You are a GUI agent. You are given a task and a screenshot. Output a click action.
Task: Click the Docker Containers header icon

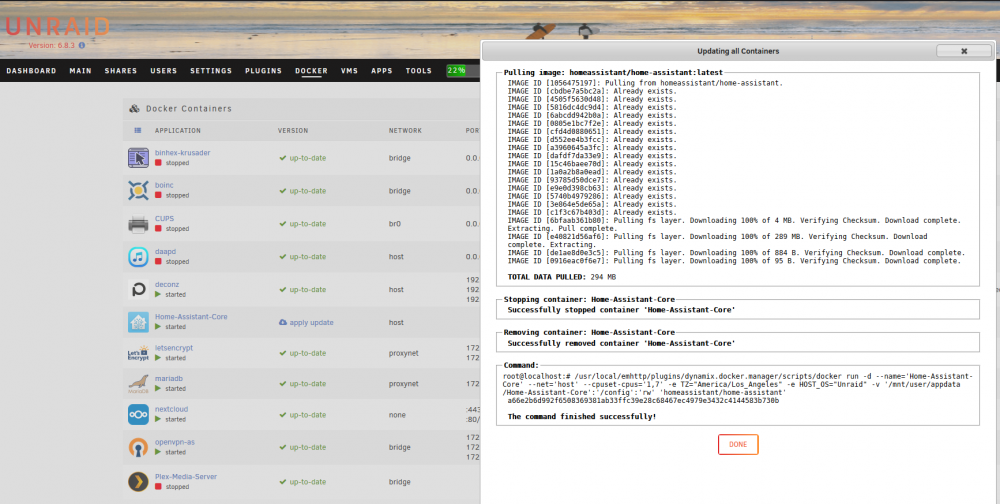tap(134, 108)
